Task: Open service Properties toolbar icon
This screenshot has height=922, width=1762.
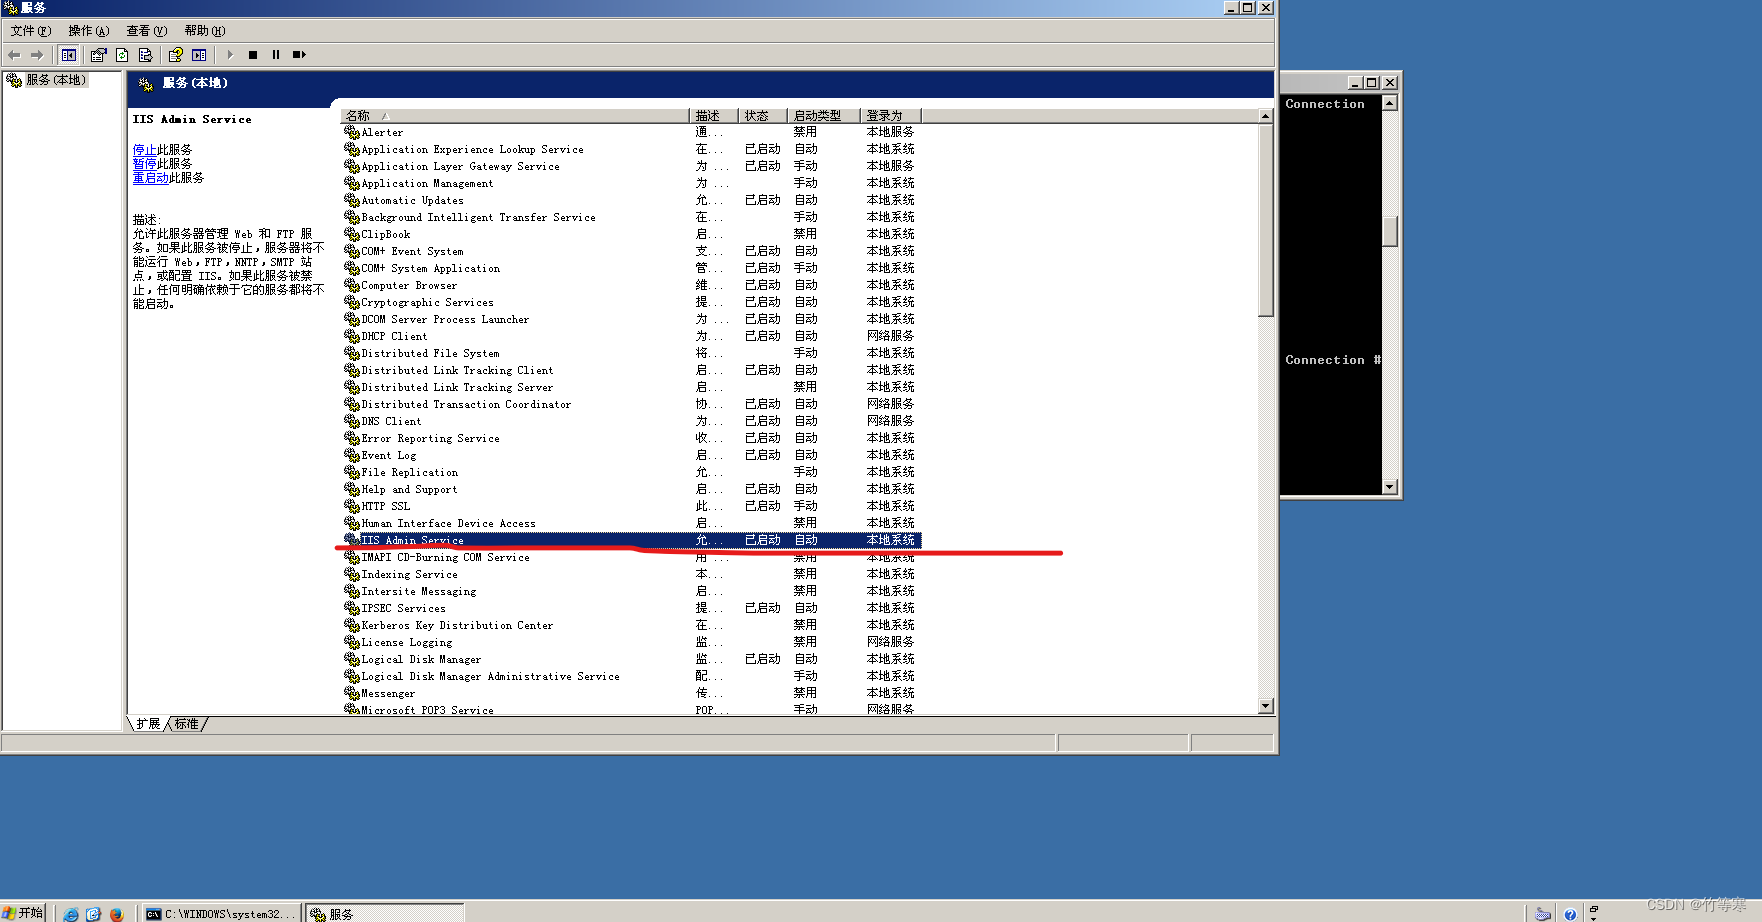Action: pyautogui.click(x=98, y=55)
